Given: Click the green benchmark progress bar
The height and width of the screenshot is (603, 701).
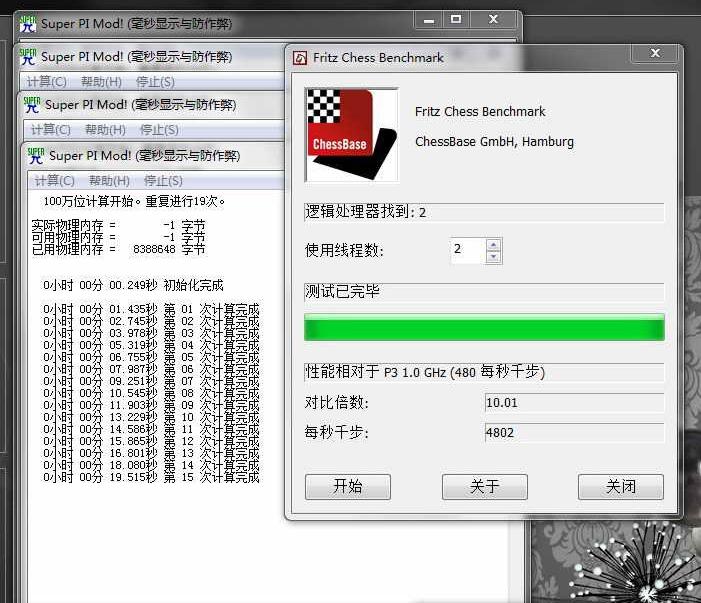Looking at the screenshot, I should (x=484, y=327).
